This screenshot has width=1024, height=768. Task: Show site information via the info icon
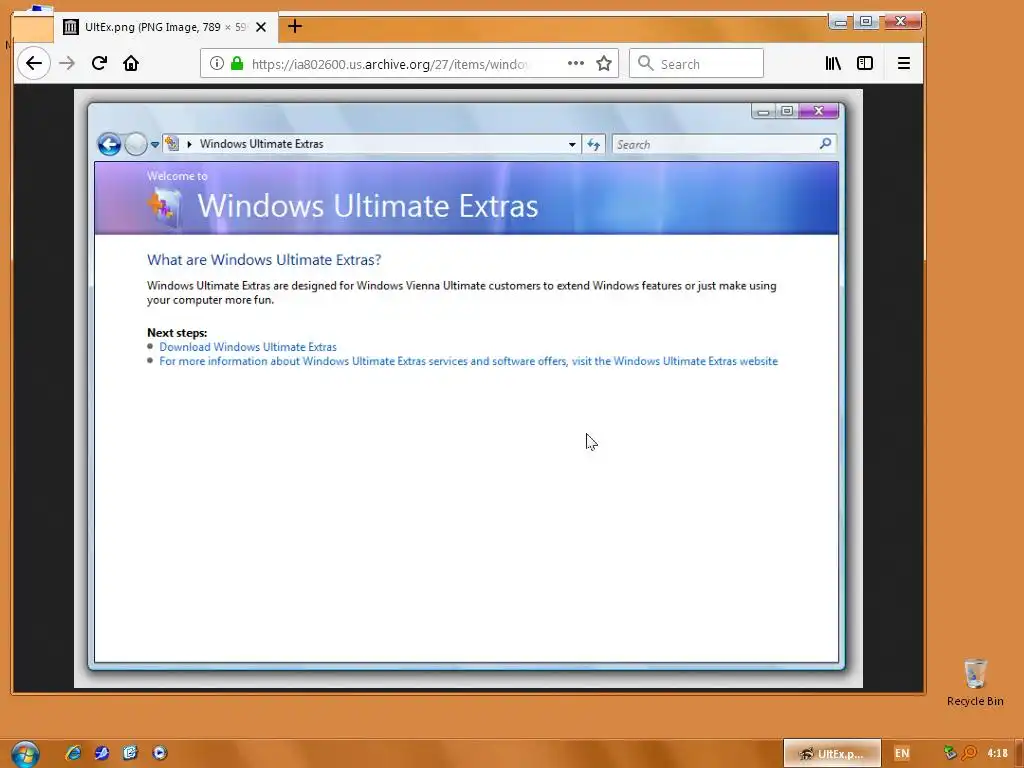click(217, 63)
